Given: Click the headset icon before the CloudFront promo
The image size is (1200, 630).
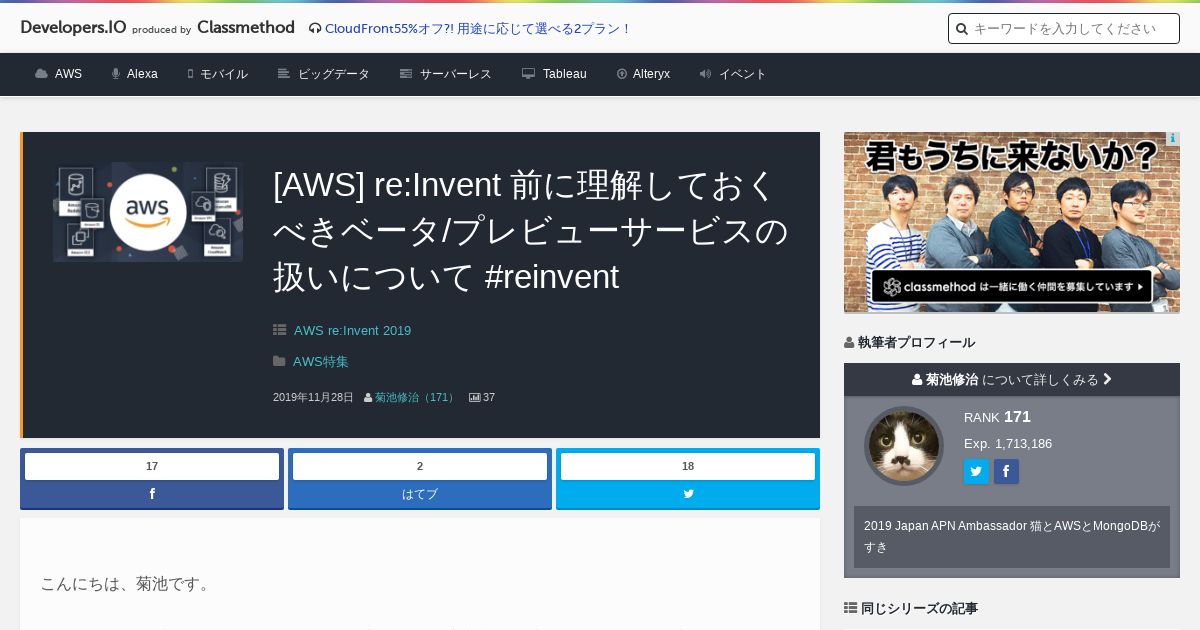Looking at the screenshot, I should (315, 28).
